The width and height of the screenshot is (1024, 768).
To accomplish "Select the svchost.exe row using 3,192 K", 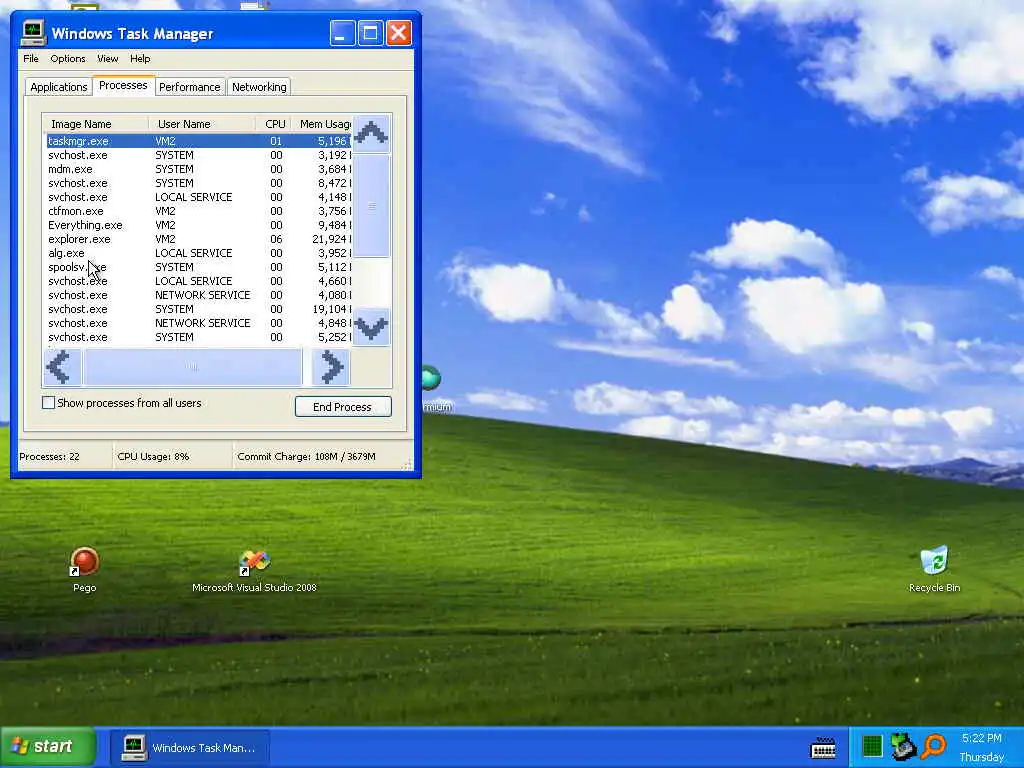I will pos(199,155).
